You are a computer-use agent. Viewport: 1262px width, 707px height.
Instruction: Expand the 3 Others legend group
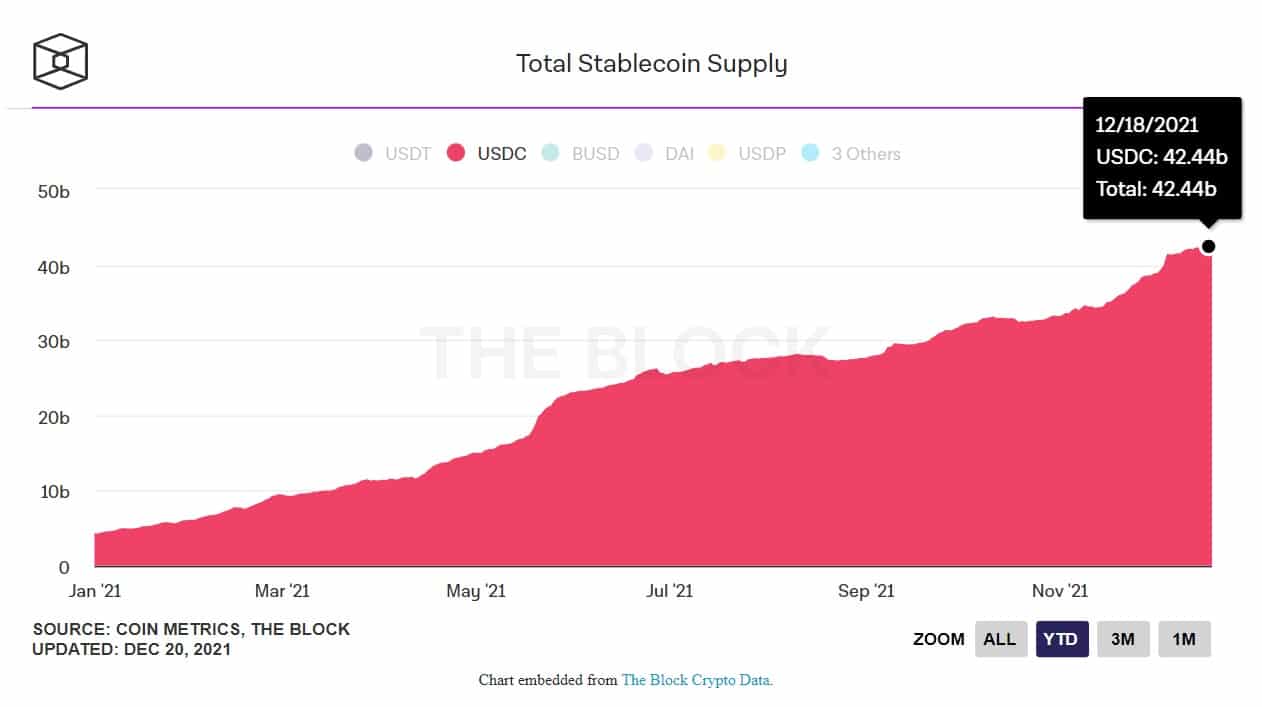pyautogui.click(x=851, y=154)
